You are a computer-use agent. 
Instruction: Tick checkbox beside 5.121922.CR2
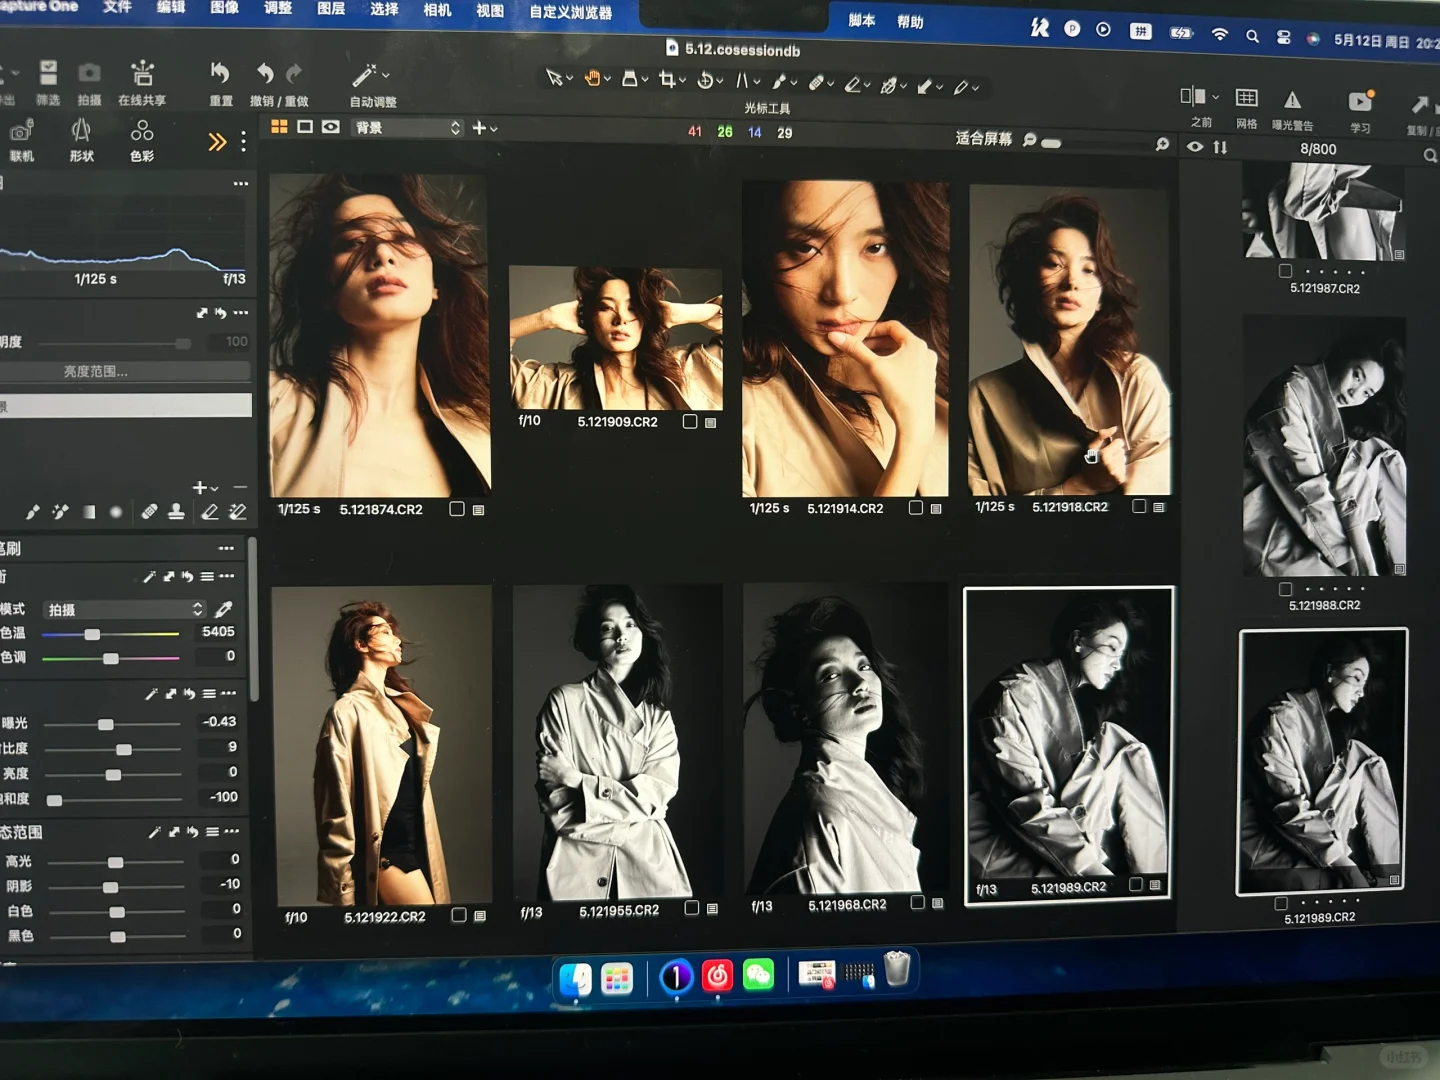point(459,915)
